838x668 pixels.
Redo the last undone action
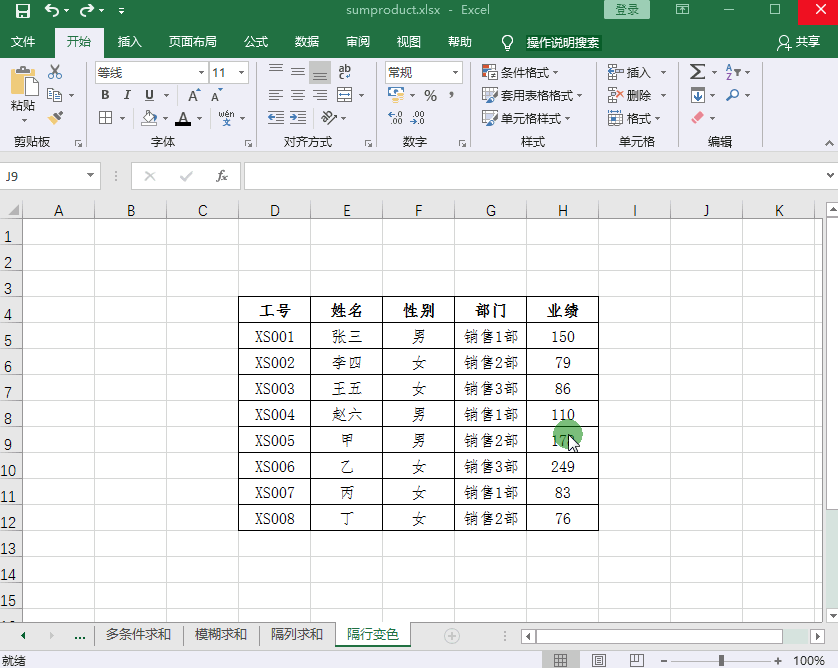[x=87, y=10]
